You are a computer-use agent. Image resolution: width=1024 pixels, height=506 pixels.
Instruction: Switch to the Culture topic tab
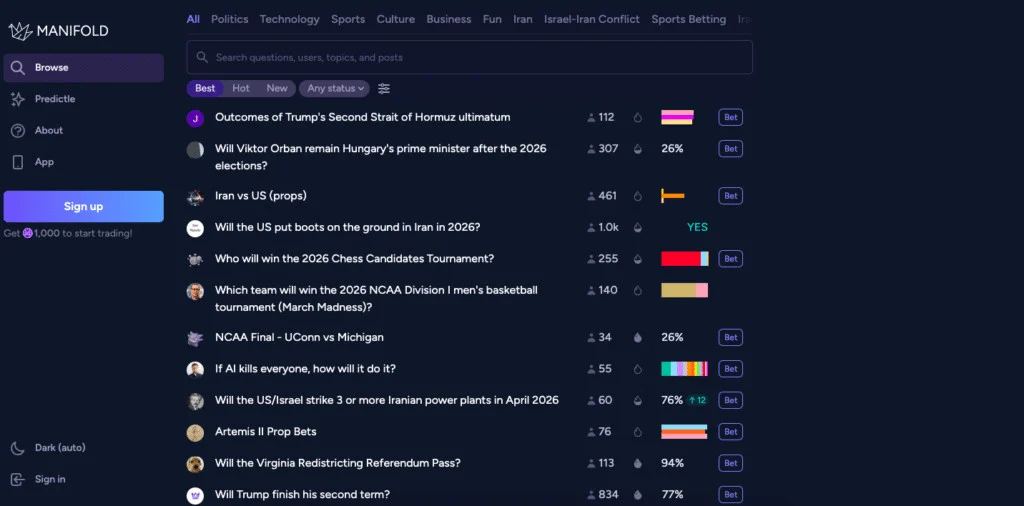click(x=396, y=20)
